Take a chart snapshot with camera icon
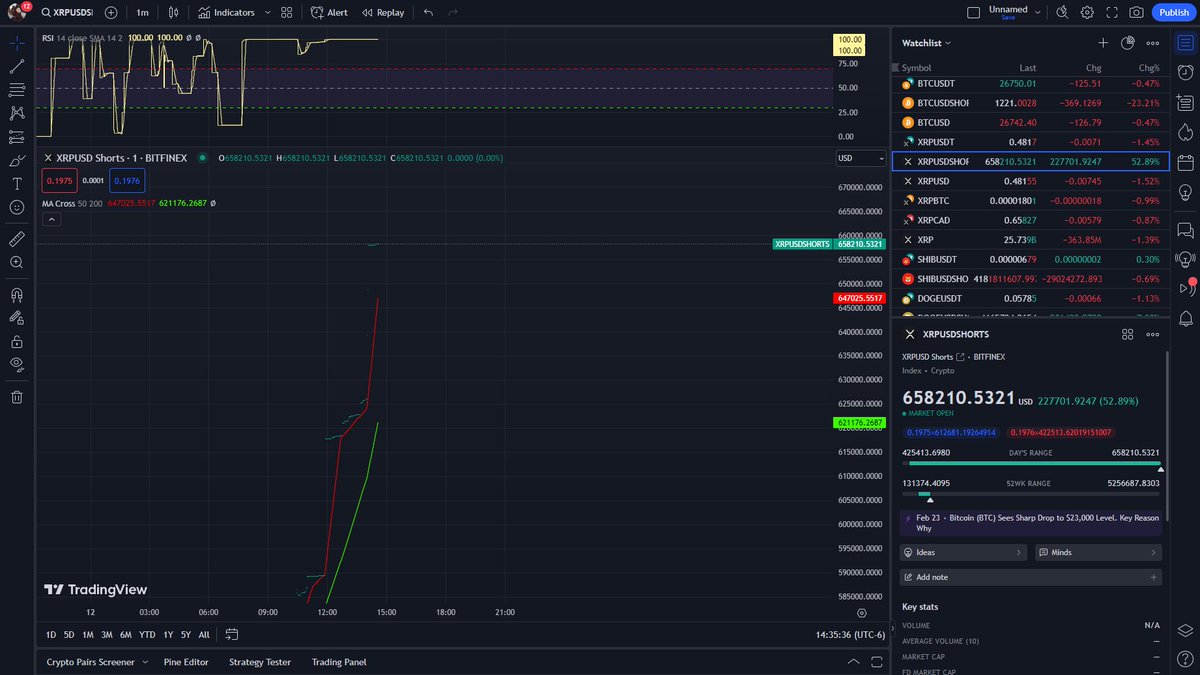Viewport: 1200px width, 675px height. [x=1136, y=13]
